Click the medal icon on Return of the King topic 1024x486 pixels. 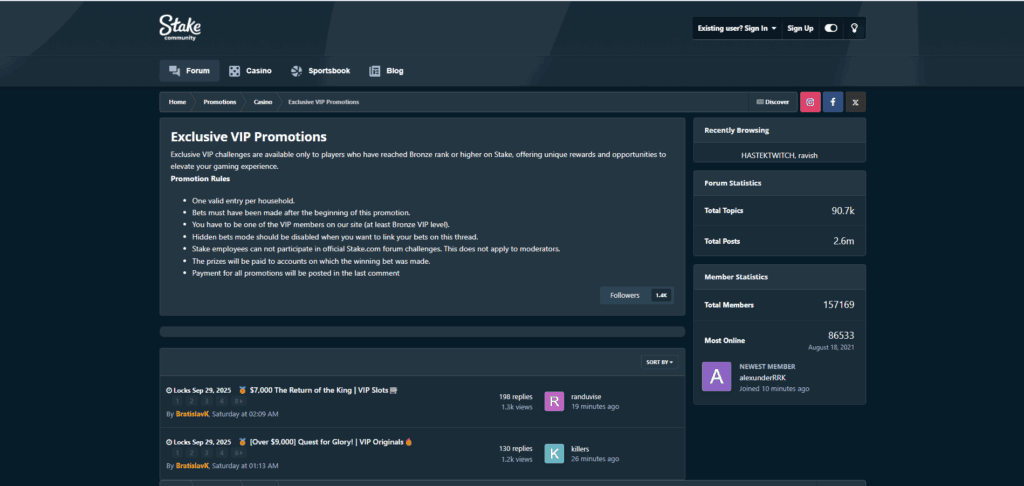(242, 389)
